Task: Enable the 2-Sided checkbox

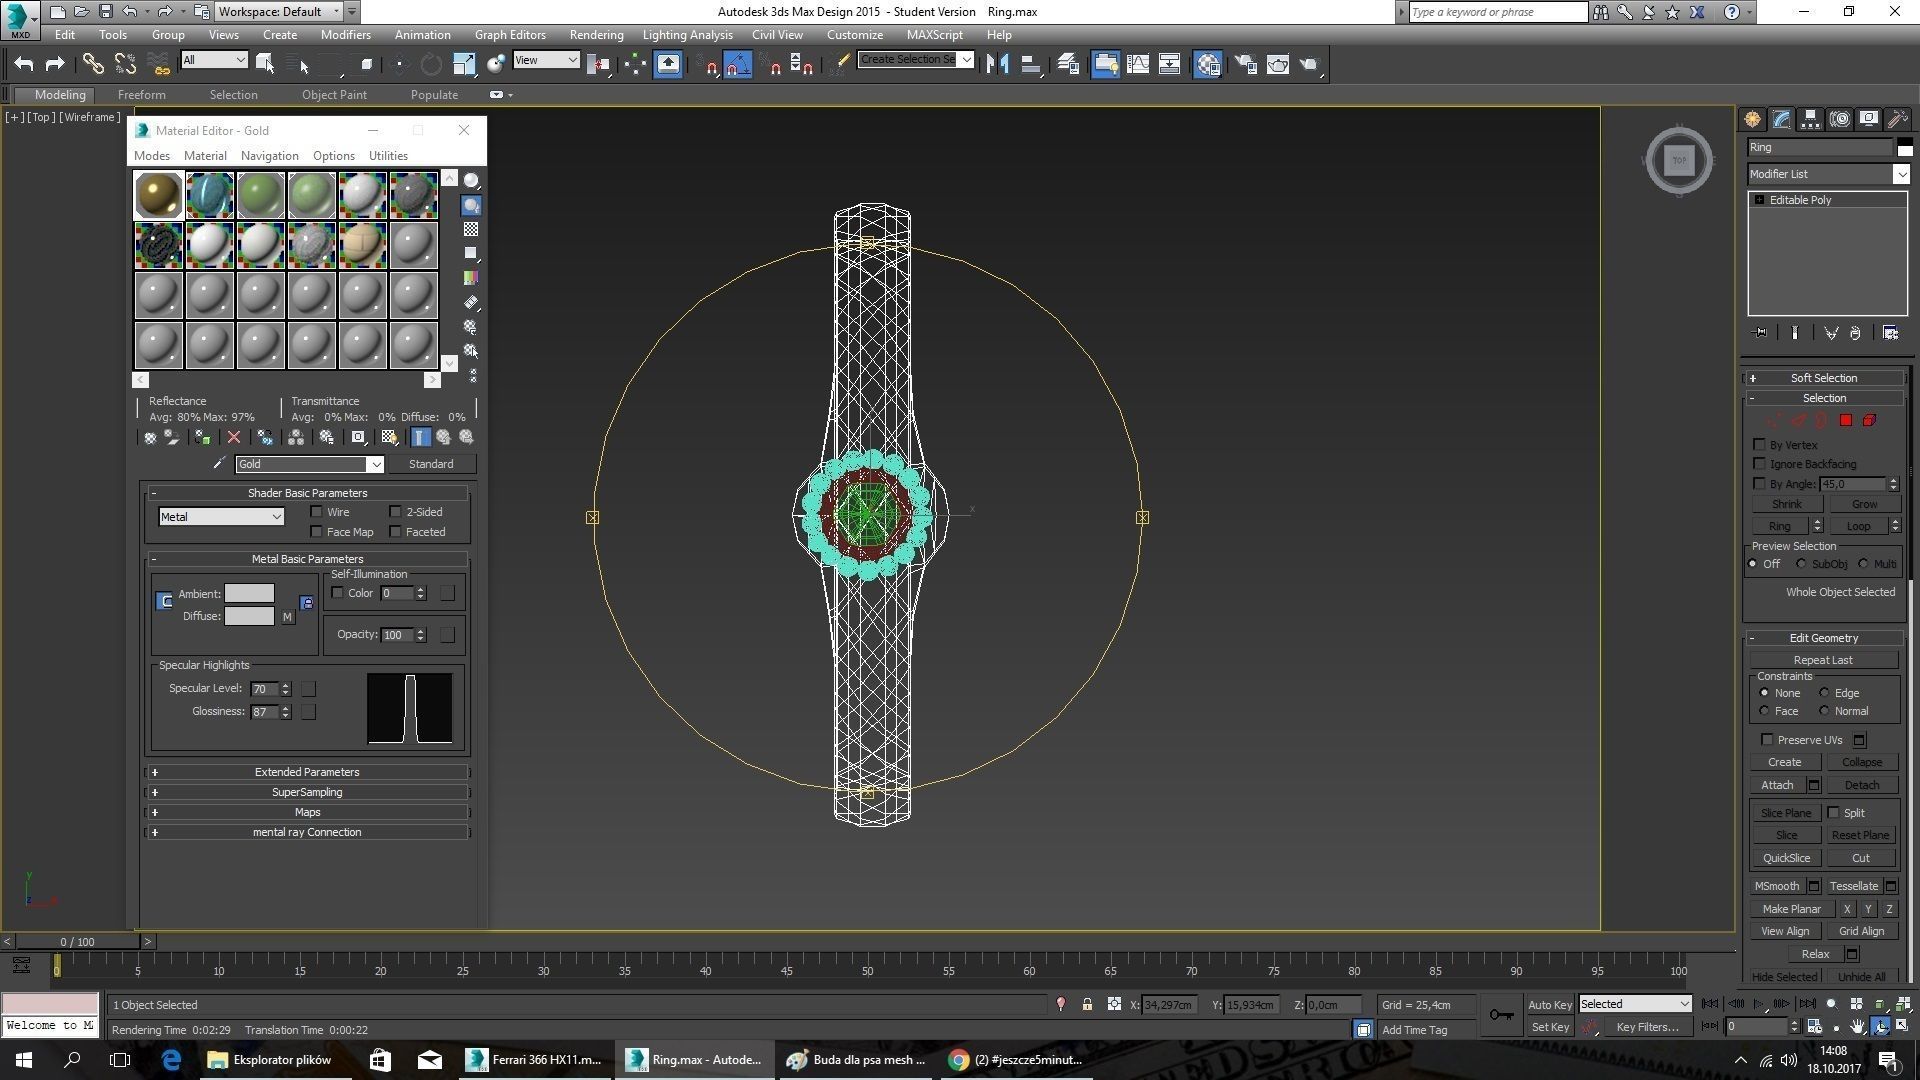Action: coord(396,511)
